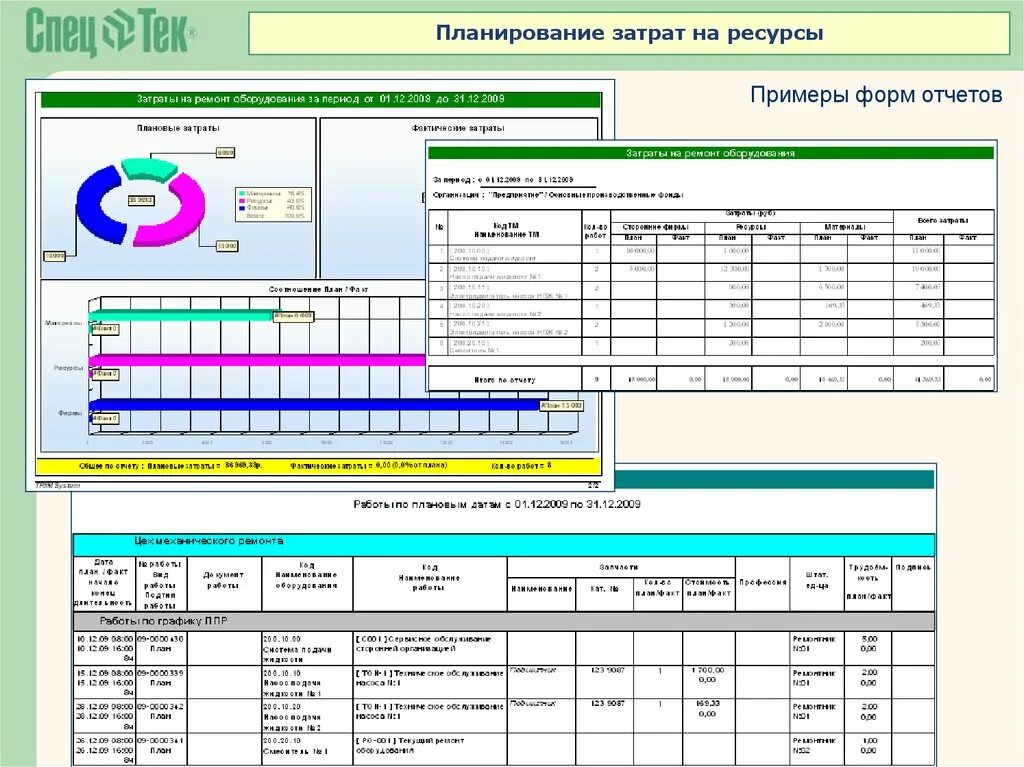Image resolution: width=1024 pixels, height=767 pixels.
Task: Click the 'Организация' line in cost report
Action: pos(558,195)
